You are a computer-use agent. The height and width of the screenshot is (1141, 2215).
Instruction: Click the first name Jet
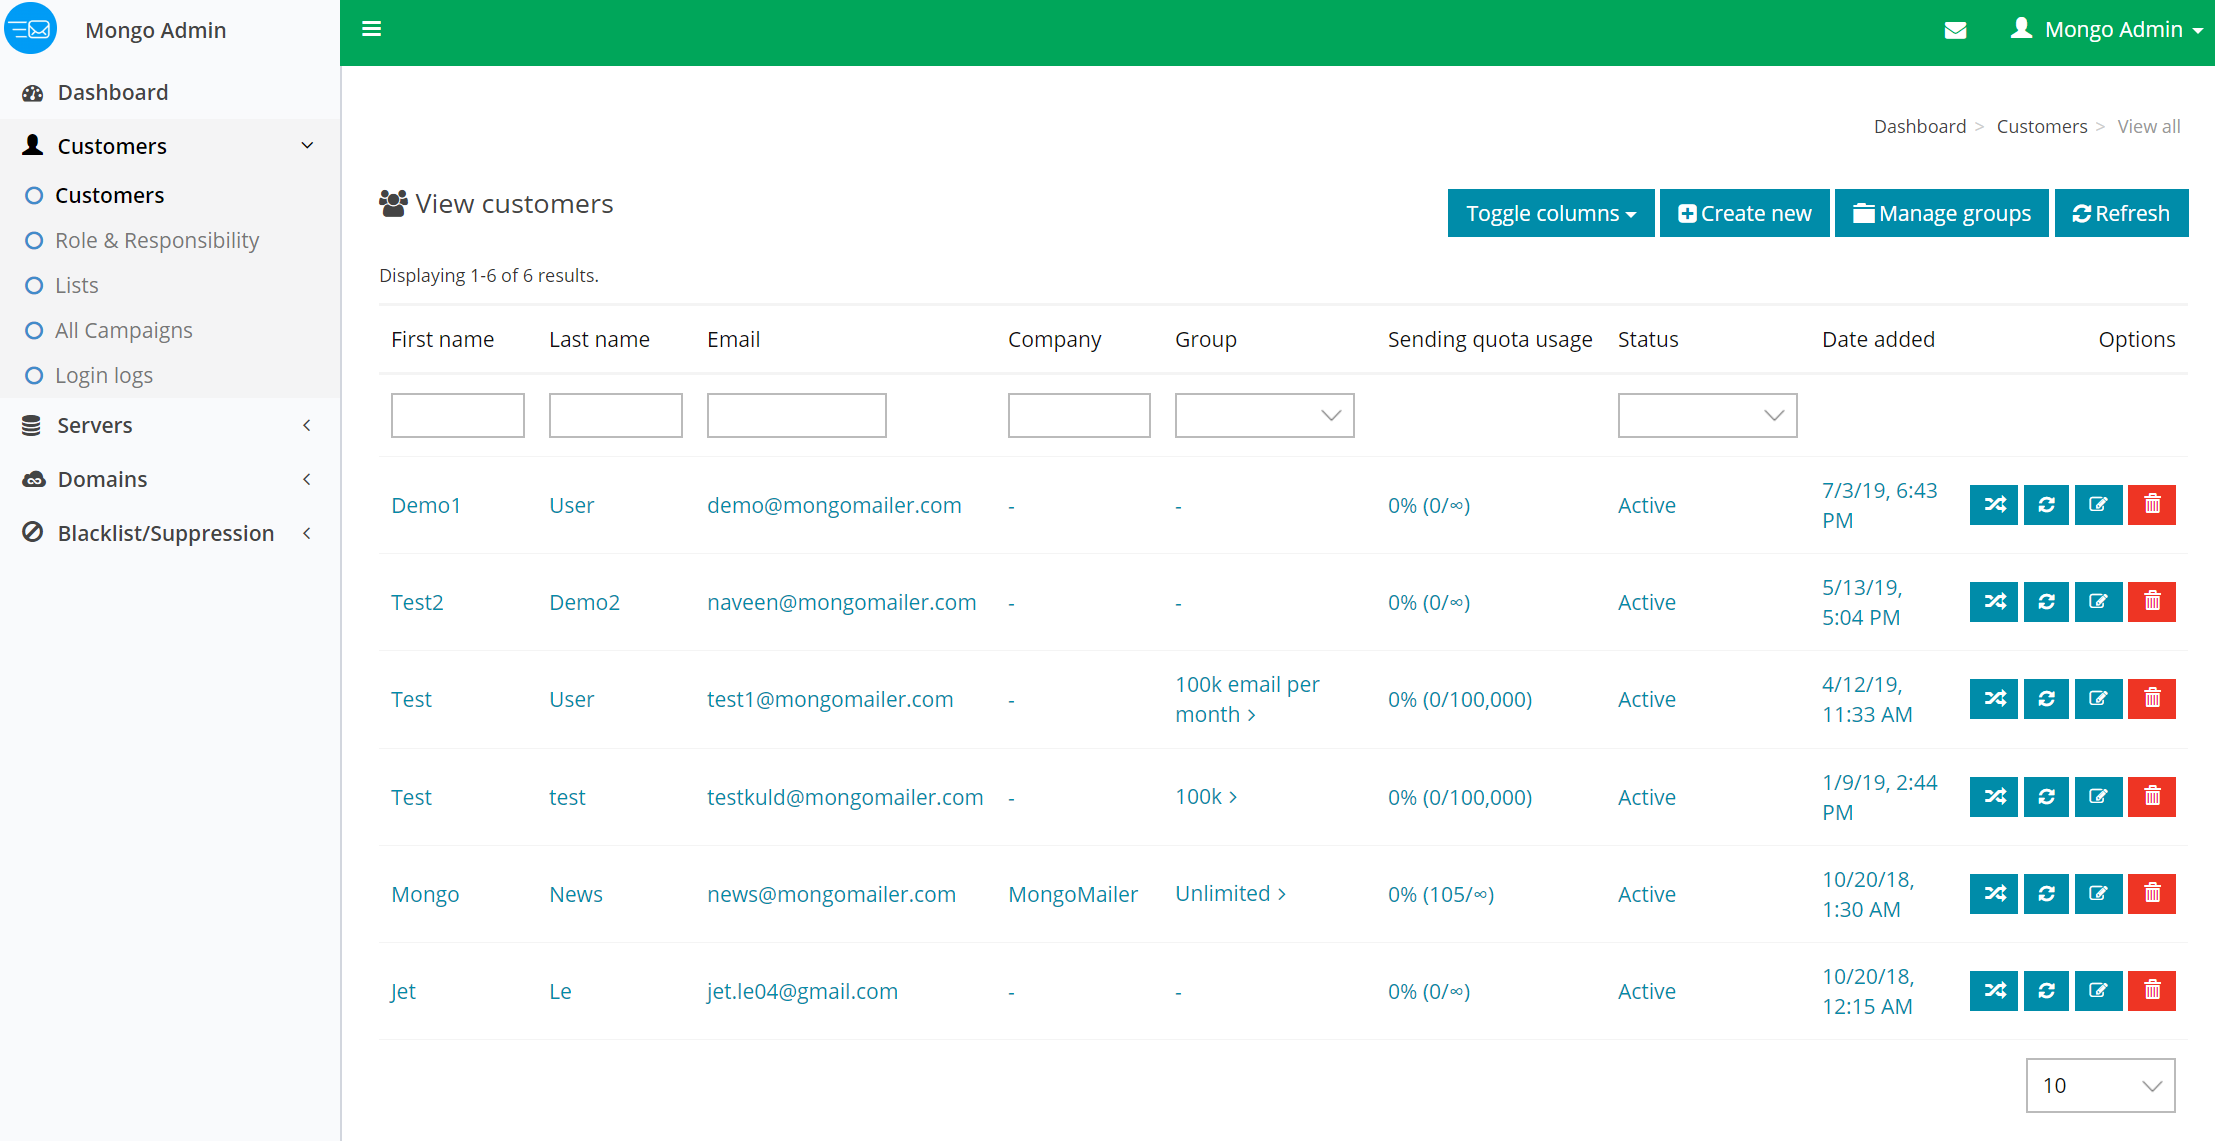coord(403,991)
